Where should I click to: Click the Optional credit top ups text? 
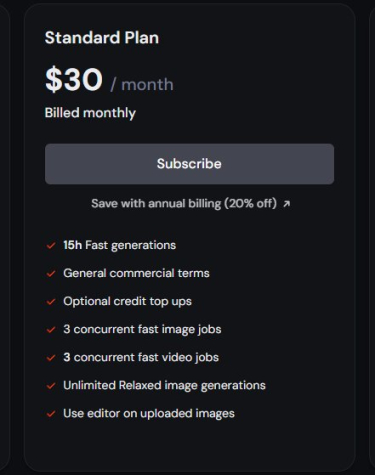(127, 302)
